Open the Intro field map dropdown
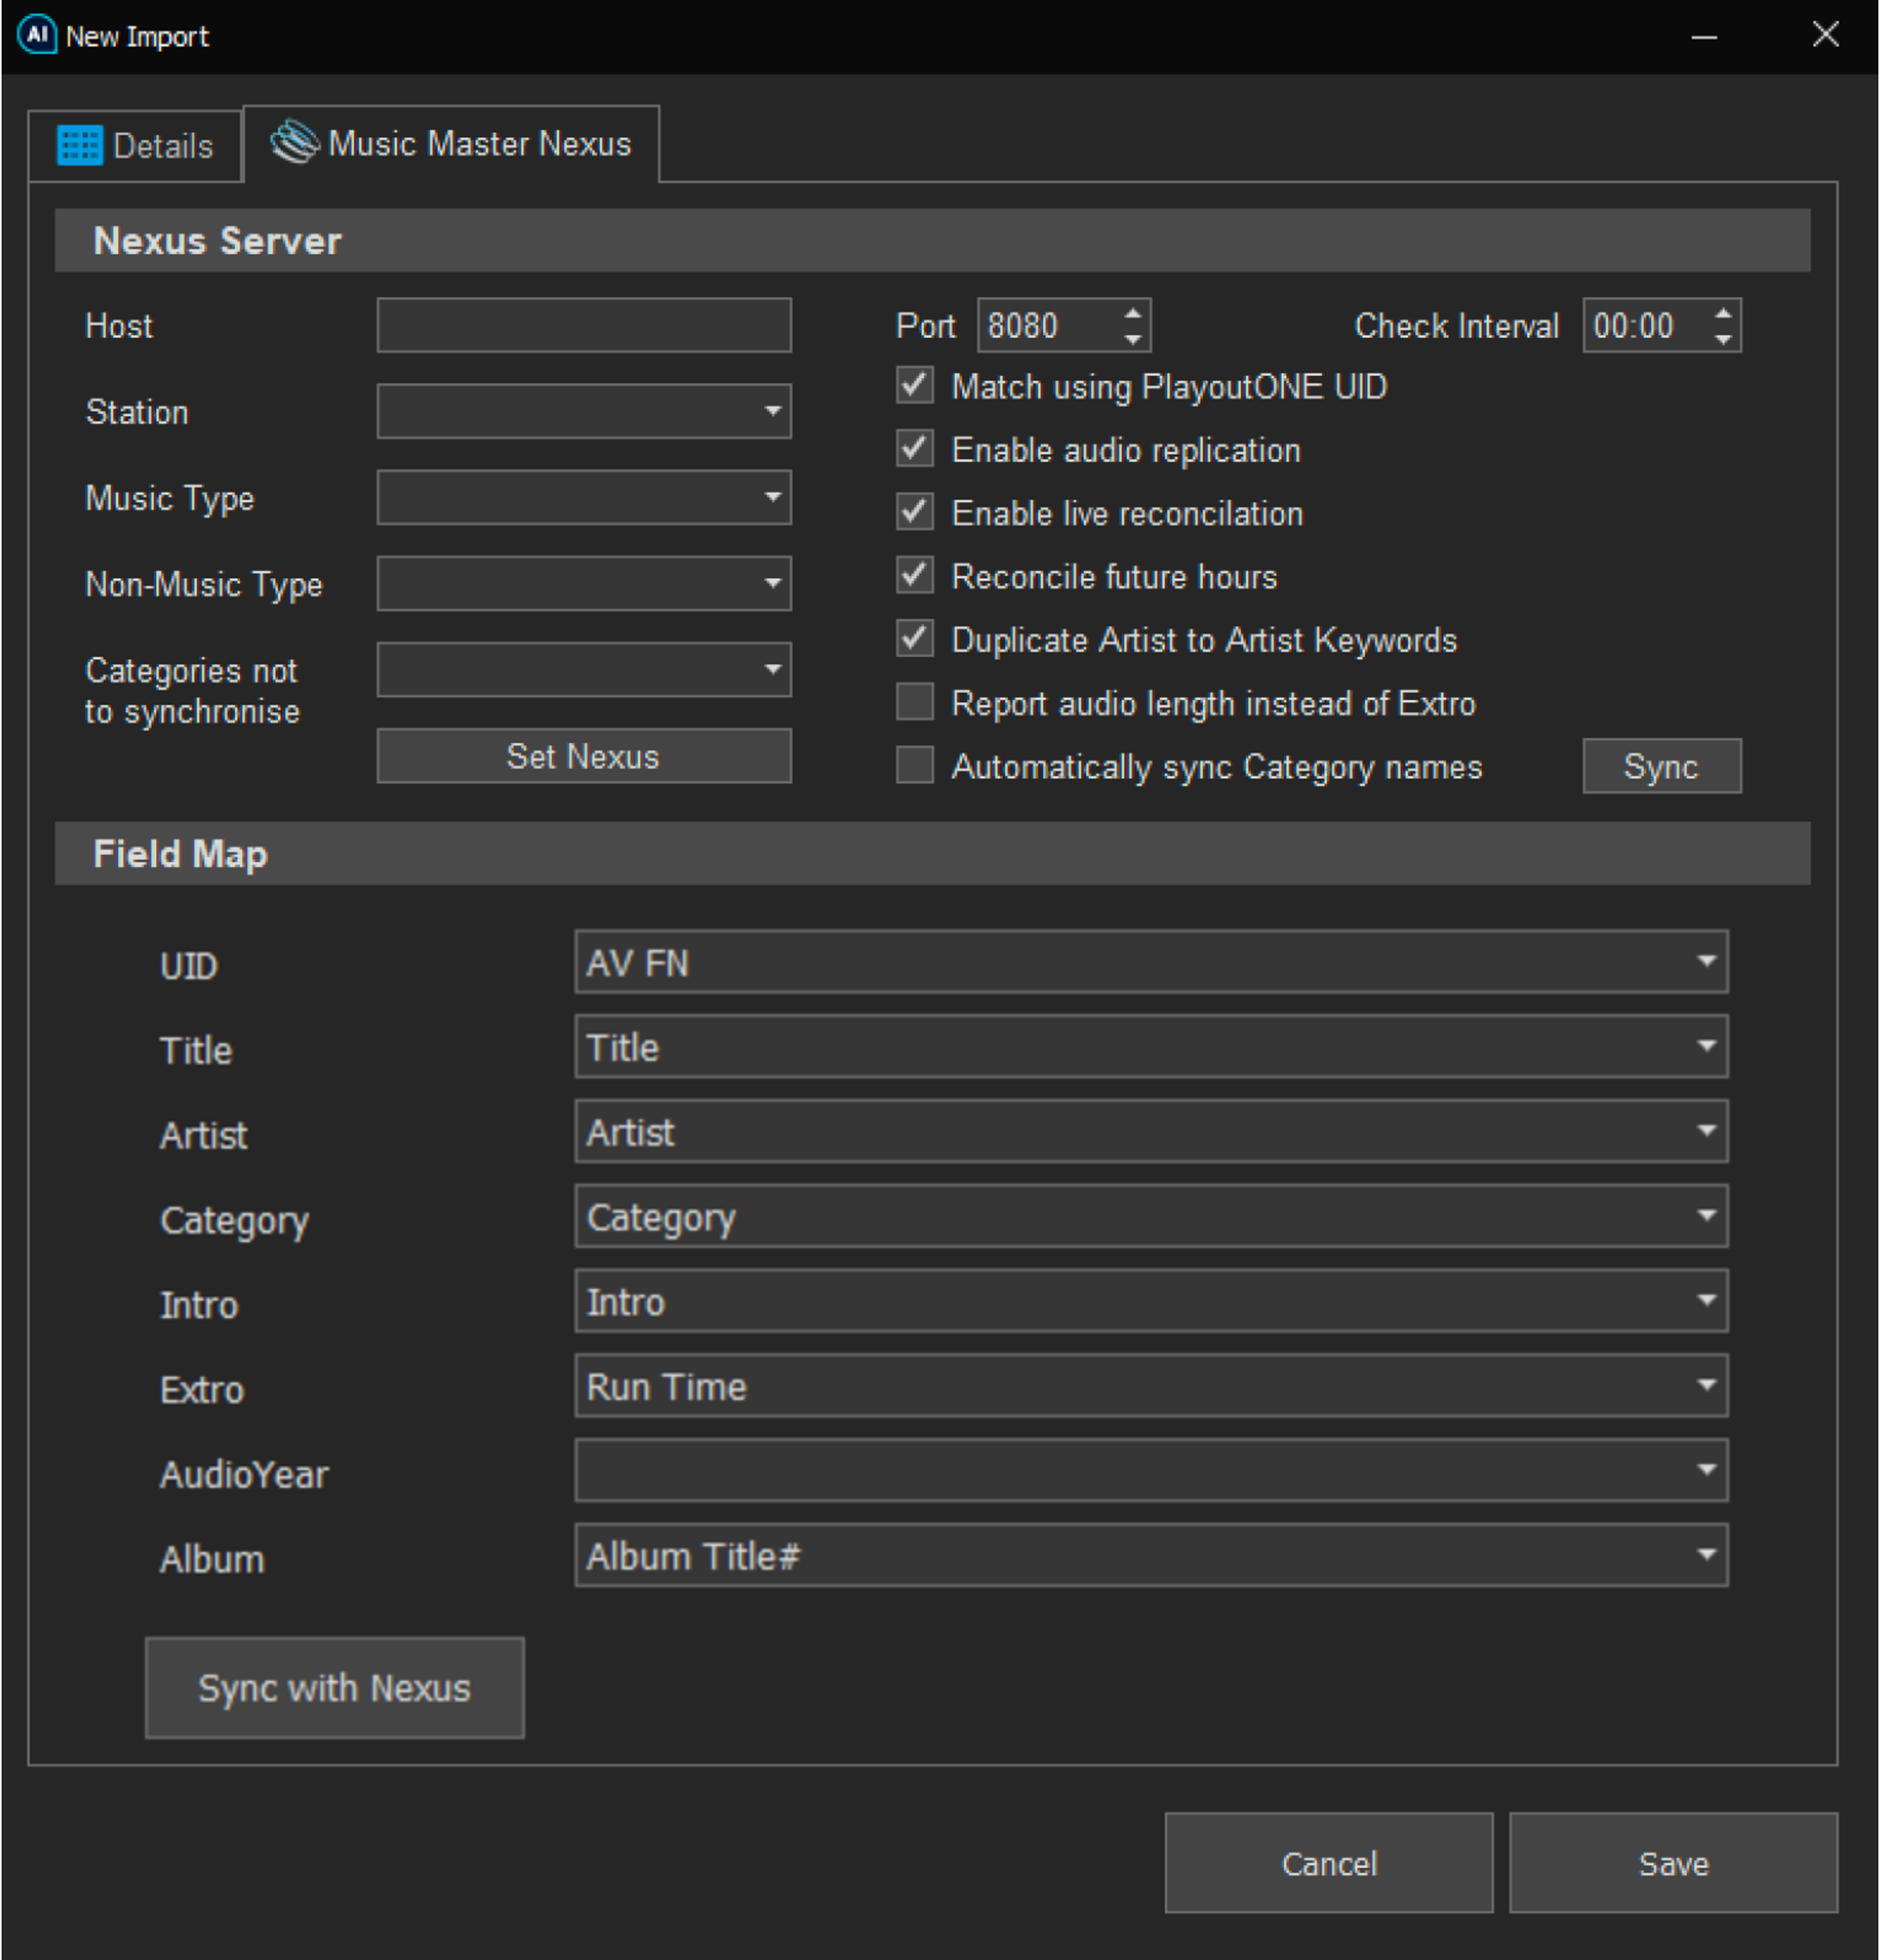Viewport: 1880px width, 1960px height. coord(1151,1301)
